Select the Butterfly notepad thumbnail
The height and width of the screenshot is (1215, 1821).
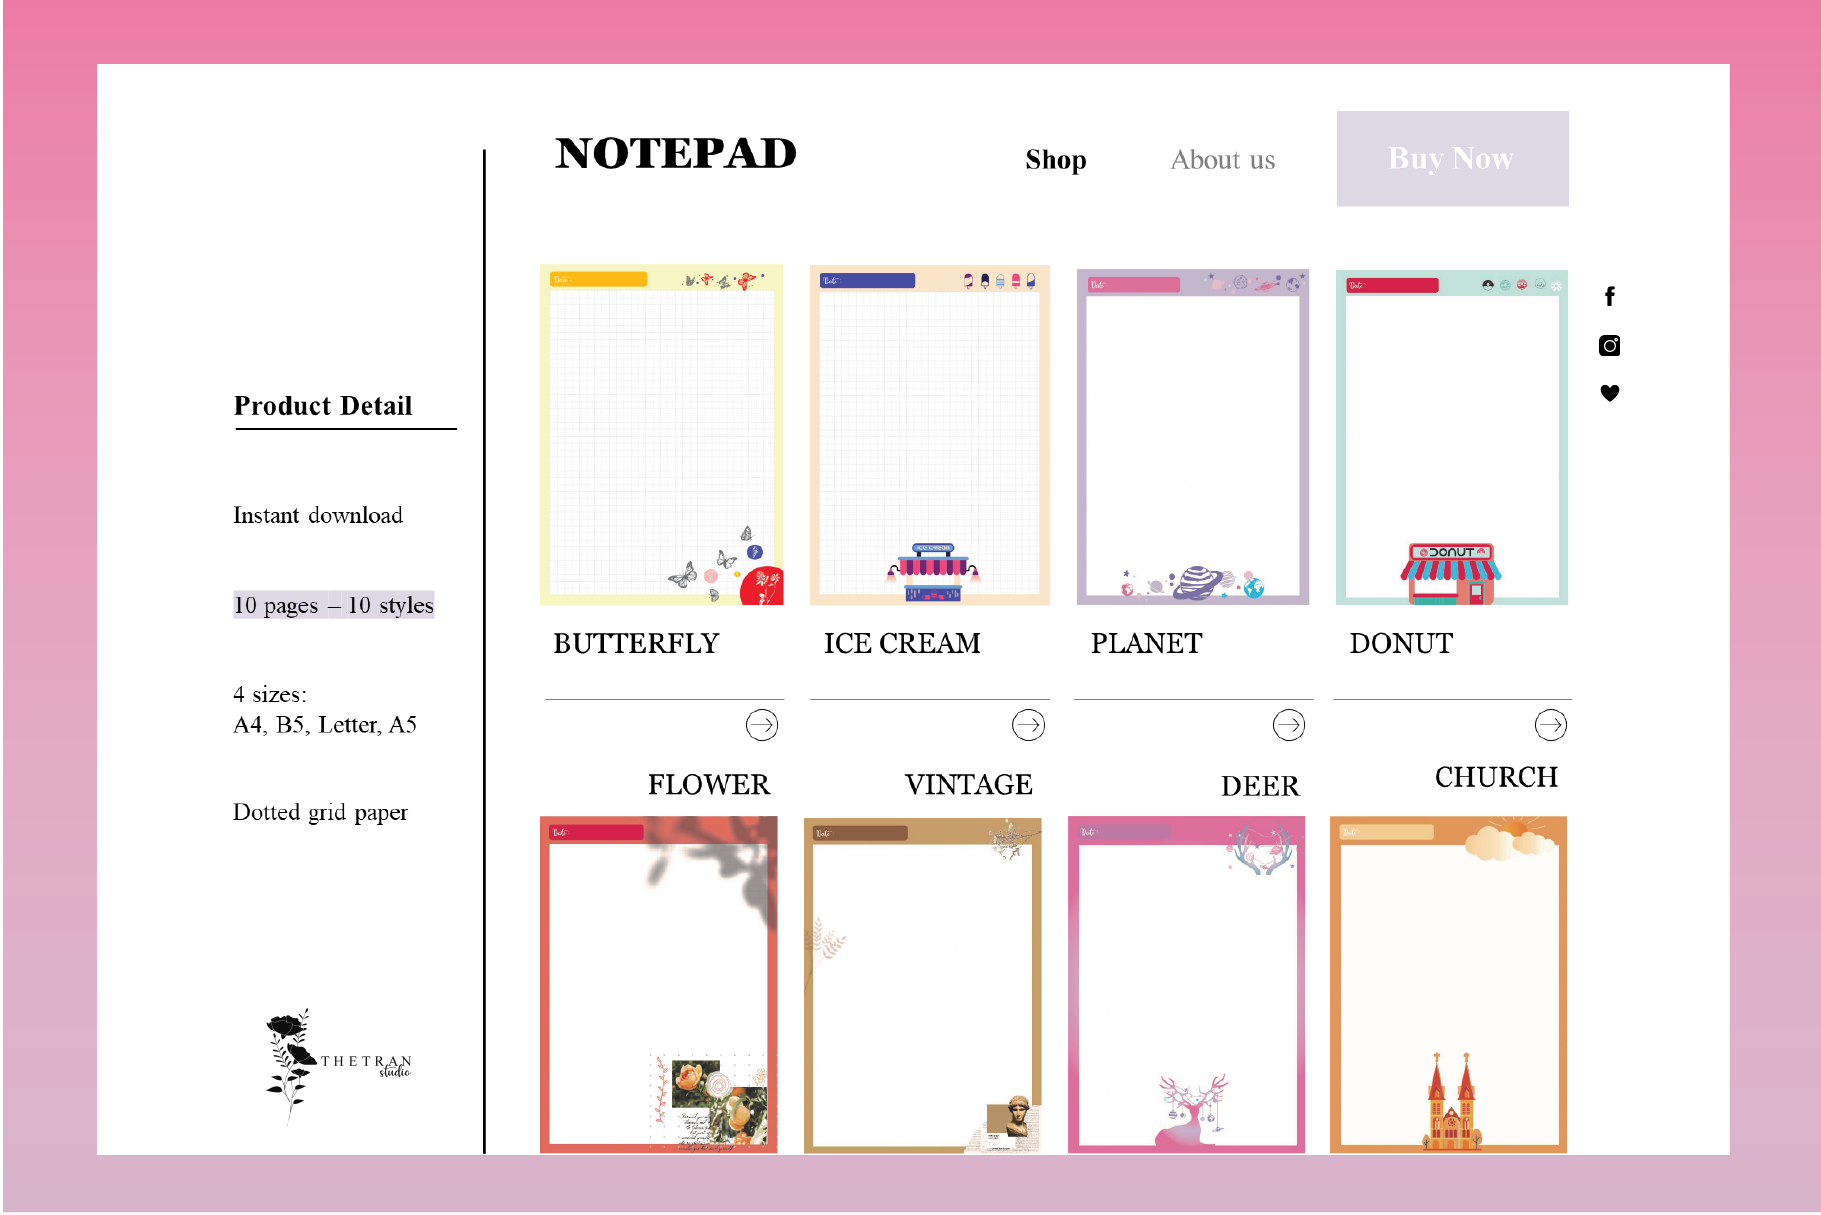(661, 435)
